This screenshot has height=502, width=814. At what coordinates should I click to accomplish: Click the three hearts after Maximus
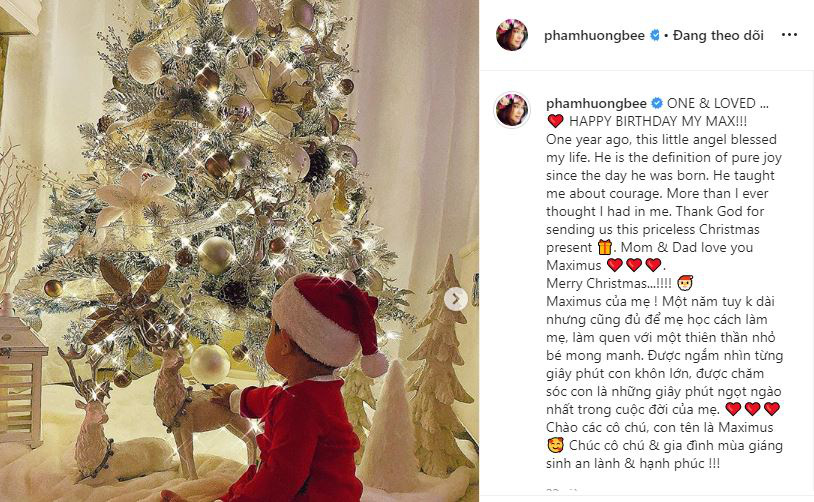[634, 265]
